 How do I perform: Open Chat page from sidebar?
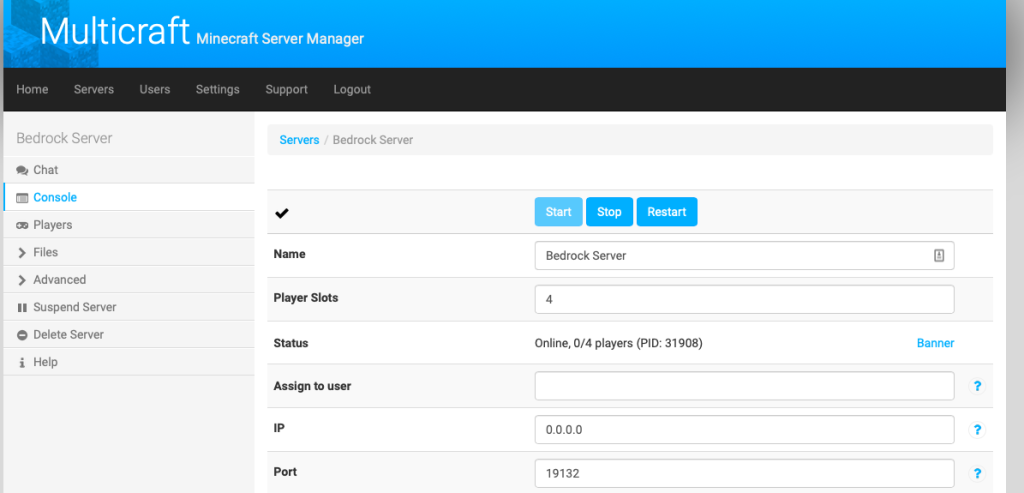click(46, 170)
